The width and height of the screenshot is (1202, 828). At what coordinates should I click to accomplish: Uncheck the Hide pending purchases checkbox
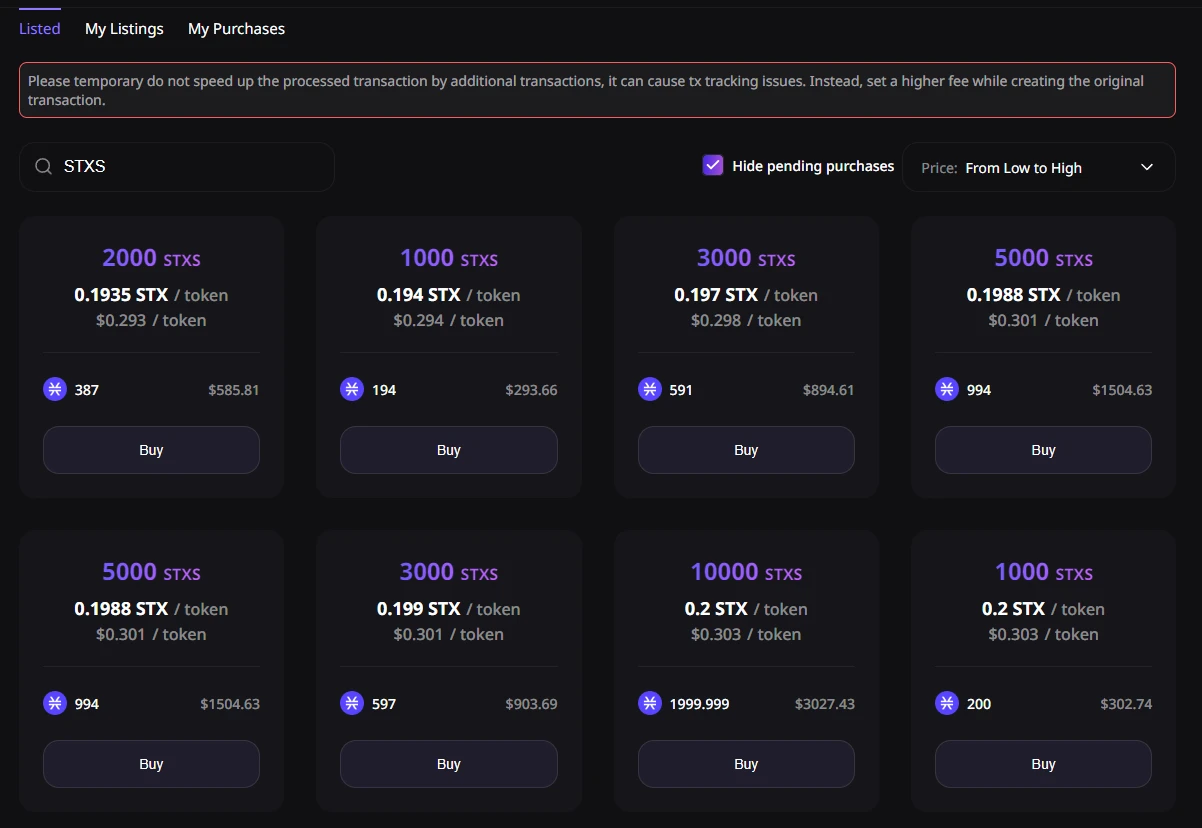pyautogui.click(x=713, y=166)
